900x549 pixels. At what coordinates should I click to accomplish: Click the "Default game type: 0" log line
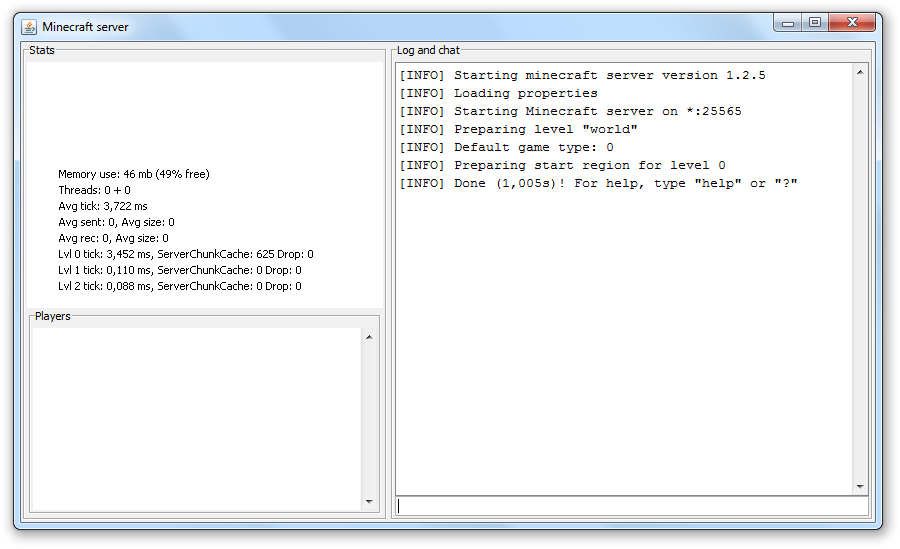tap(506, 147)
